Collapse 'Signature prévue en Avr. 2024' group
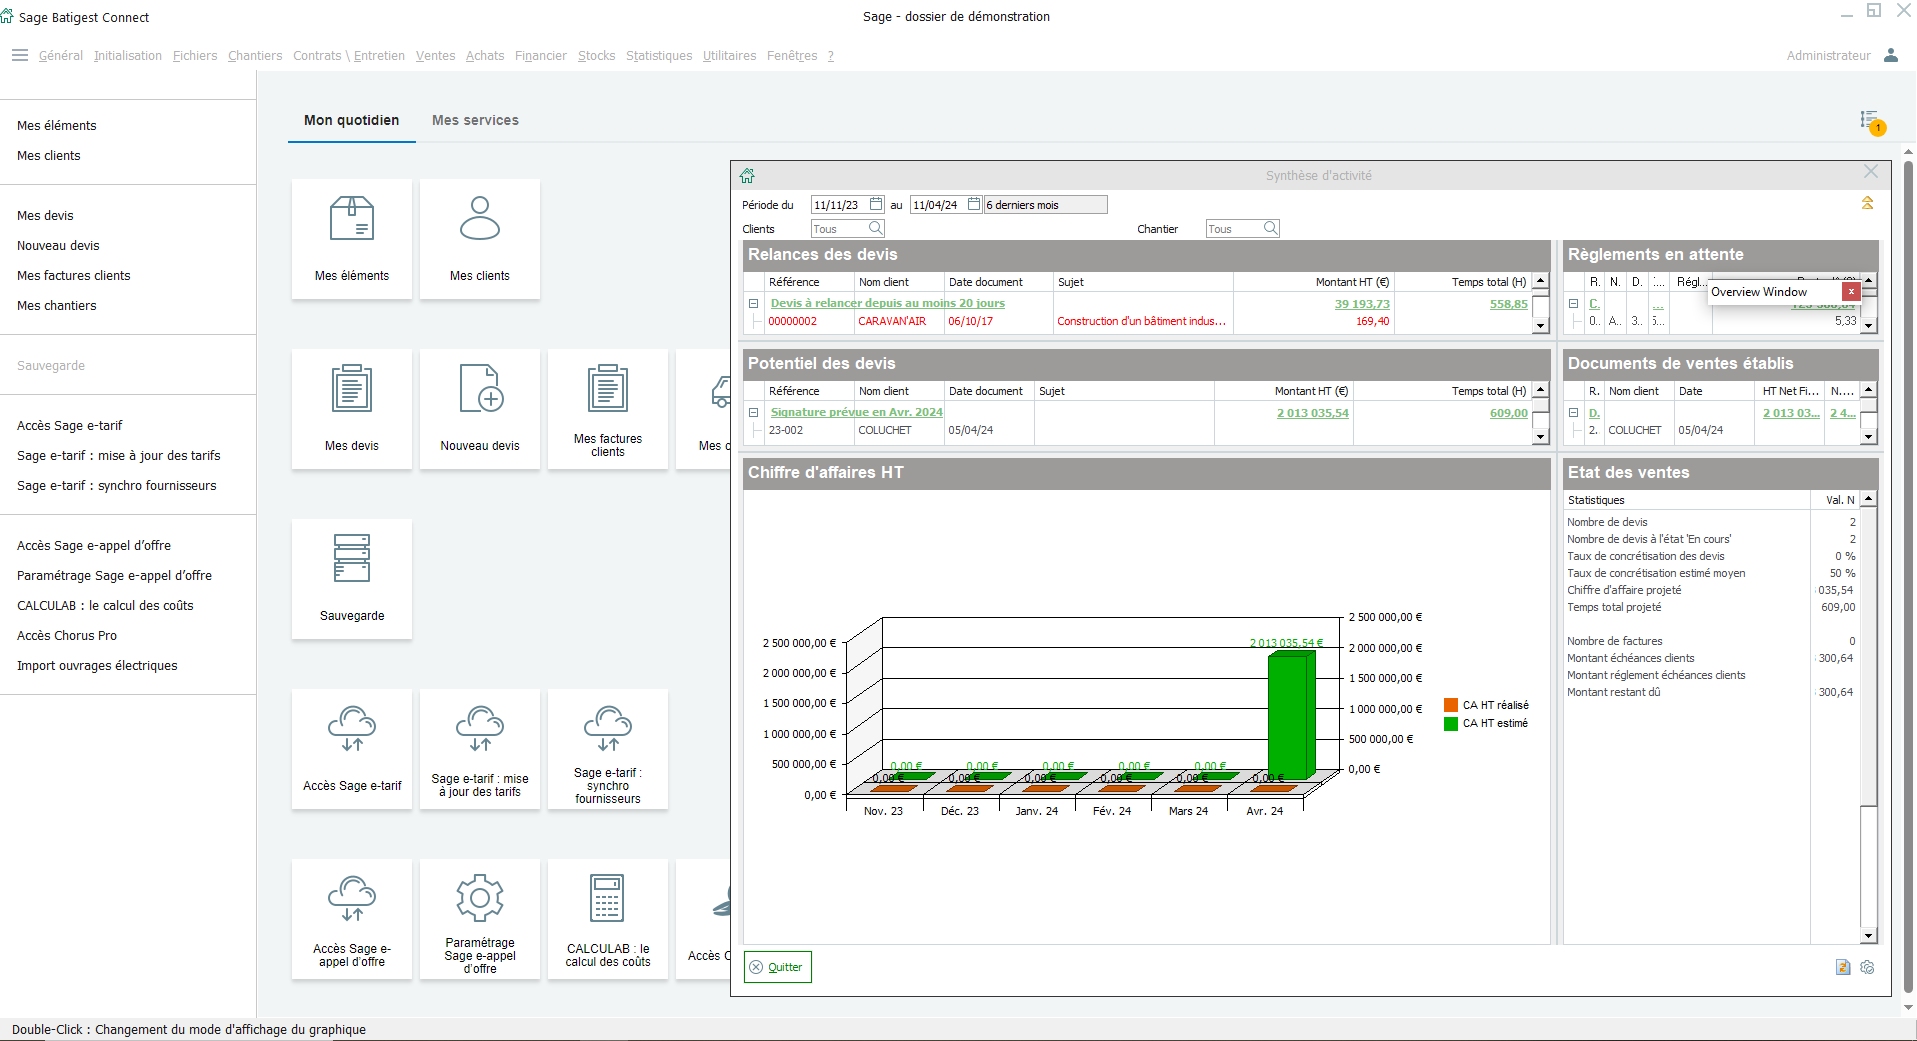1917x1041 pixels. click(753, 412)
